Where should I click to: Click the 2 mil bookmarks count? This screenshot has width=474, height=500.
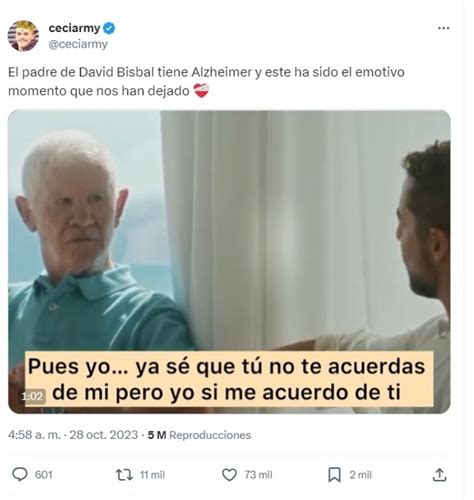point(360,475)
